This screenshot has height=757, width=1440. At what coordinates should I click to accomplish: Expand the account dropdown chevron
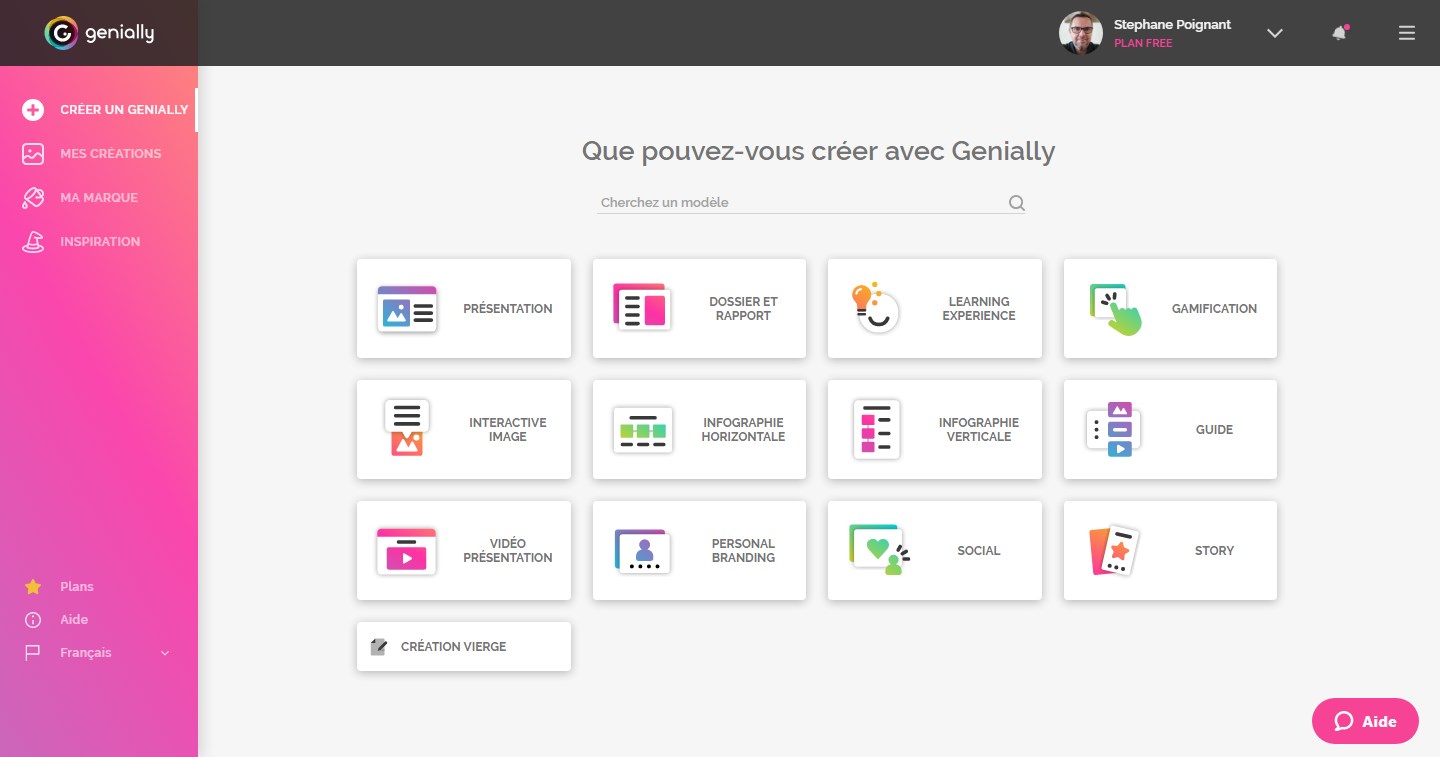click(x=1274, y=33)
